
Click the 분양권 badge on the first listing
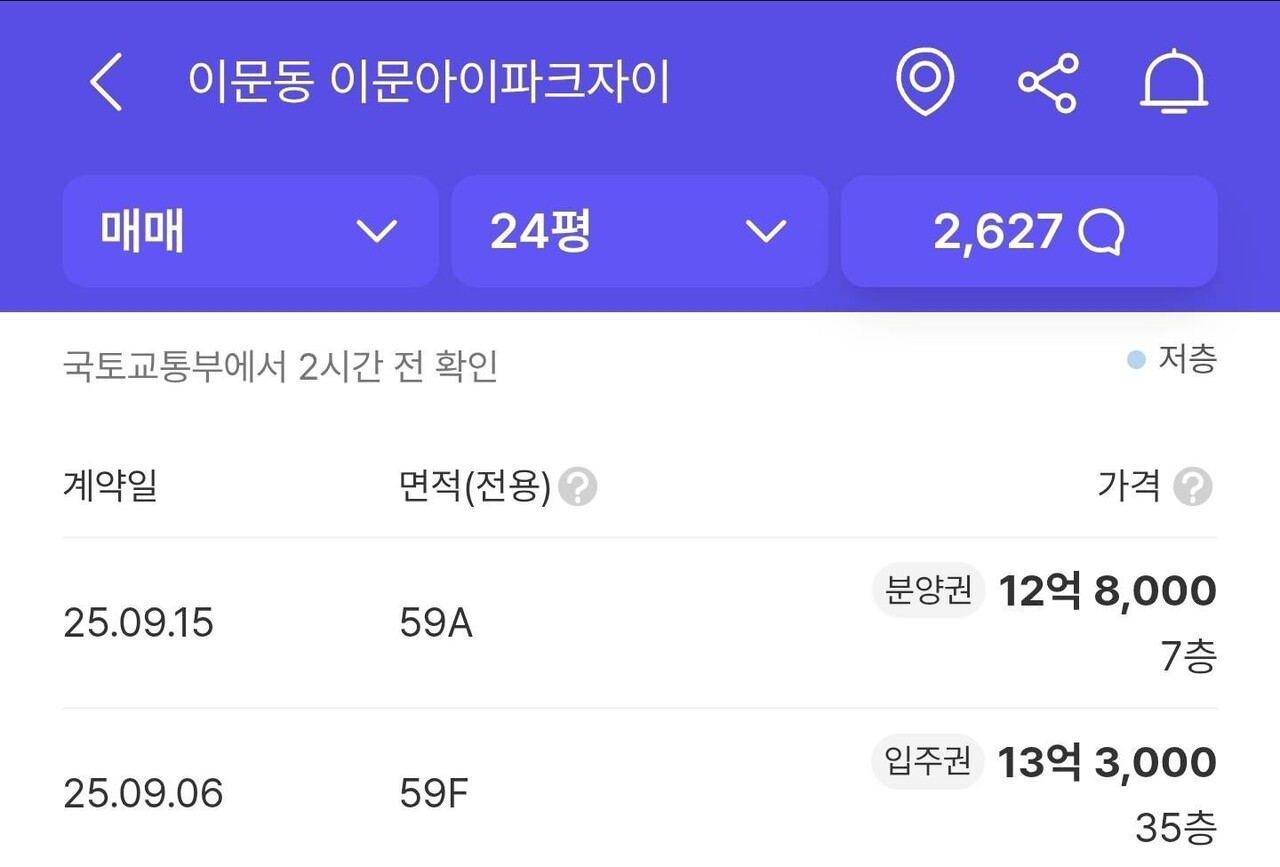926,591
